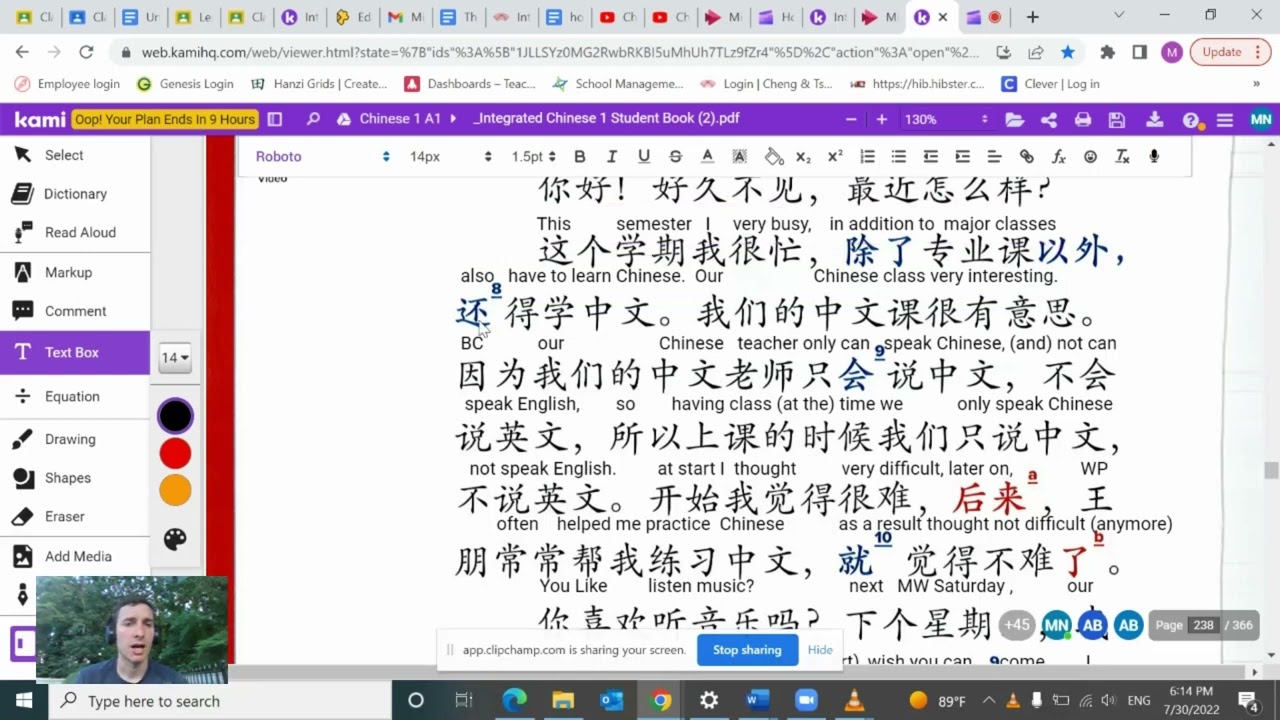Open the Roboto font family dropdown
1280x720 pixels.
(322, 157)
